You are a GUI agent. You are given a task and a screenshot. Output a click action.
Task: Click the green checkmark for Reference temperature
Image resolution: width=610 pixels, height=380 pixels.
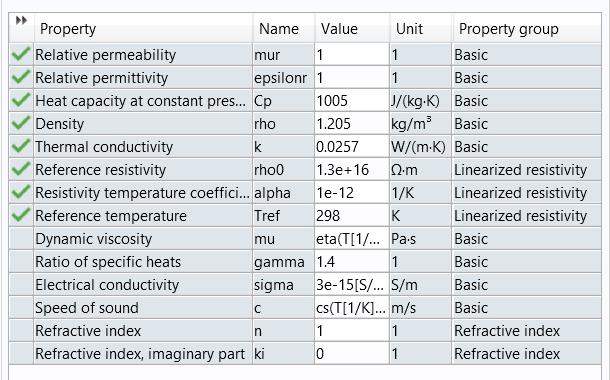click(21, 215)
